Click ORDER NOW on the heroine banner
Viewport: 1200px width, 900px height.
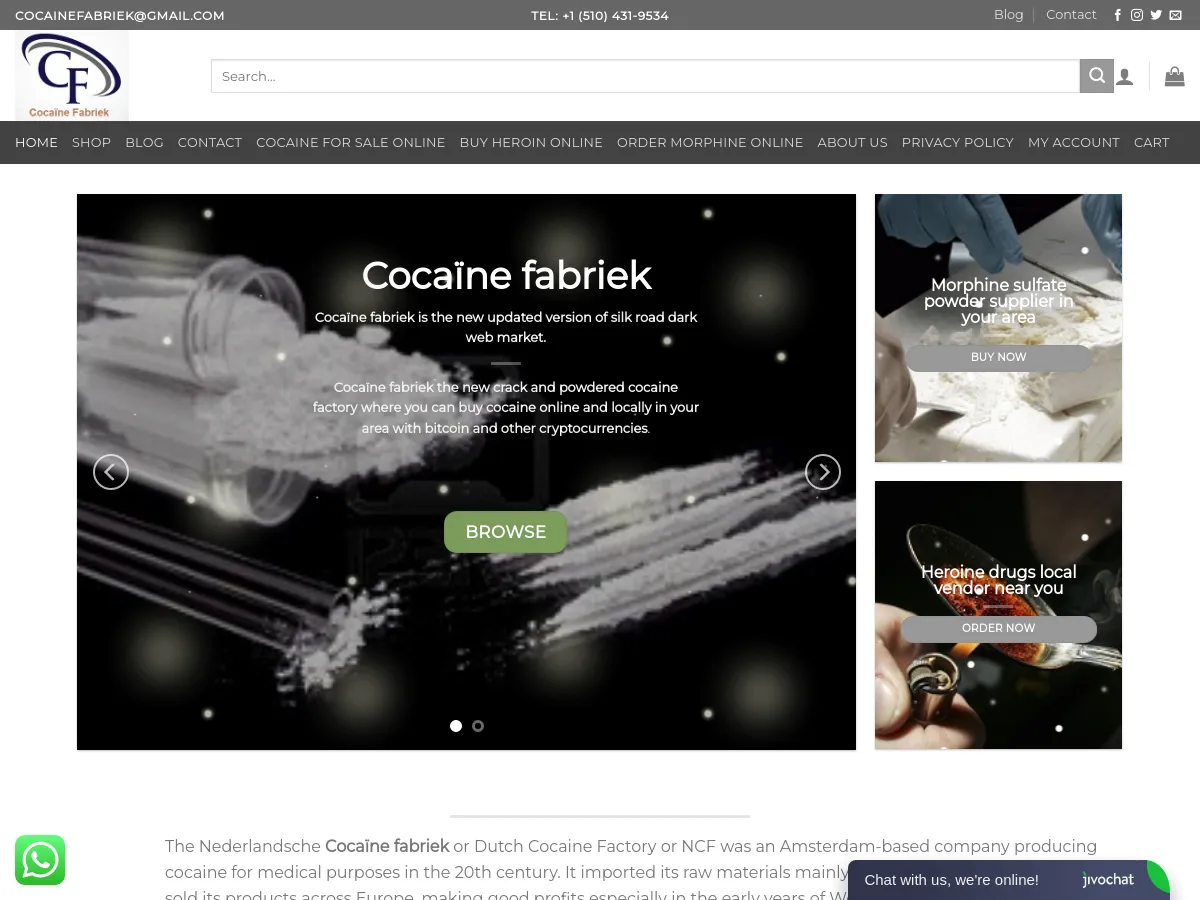pos(998,628)
